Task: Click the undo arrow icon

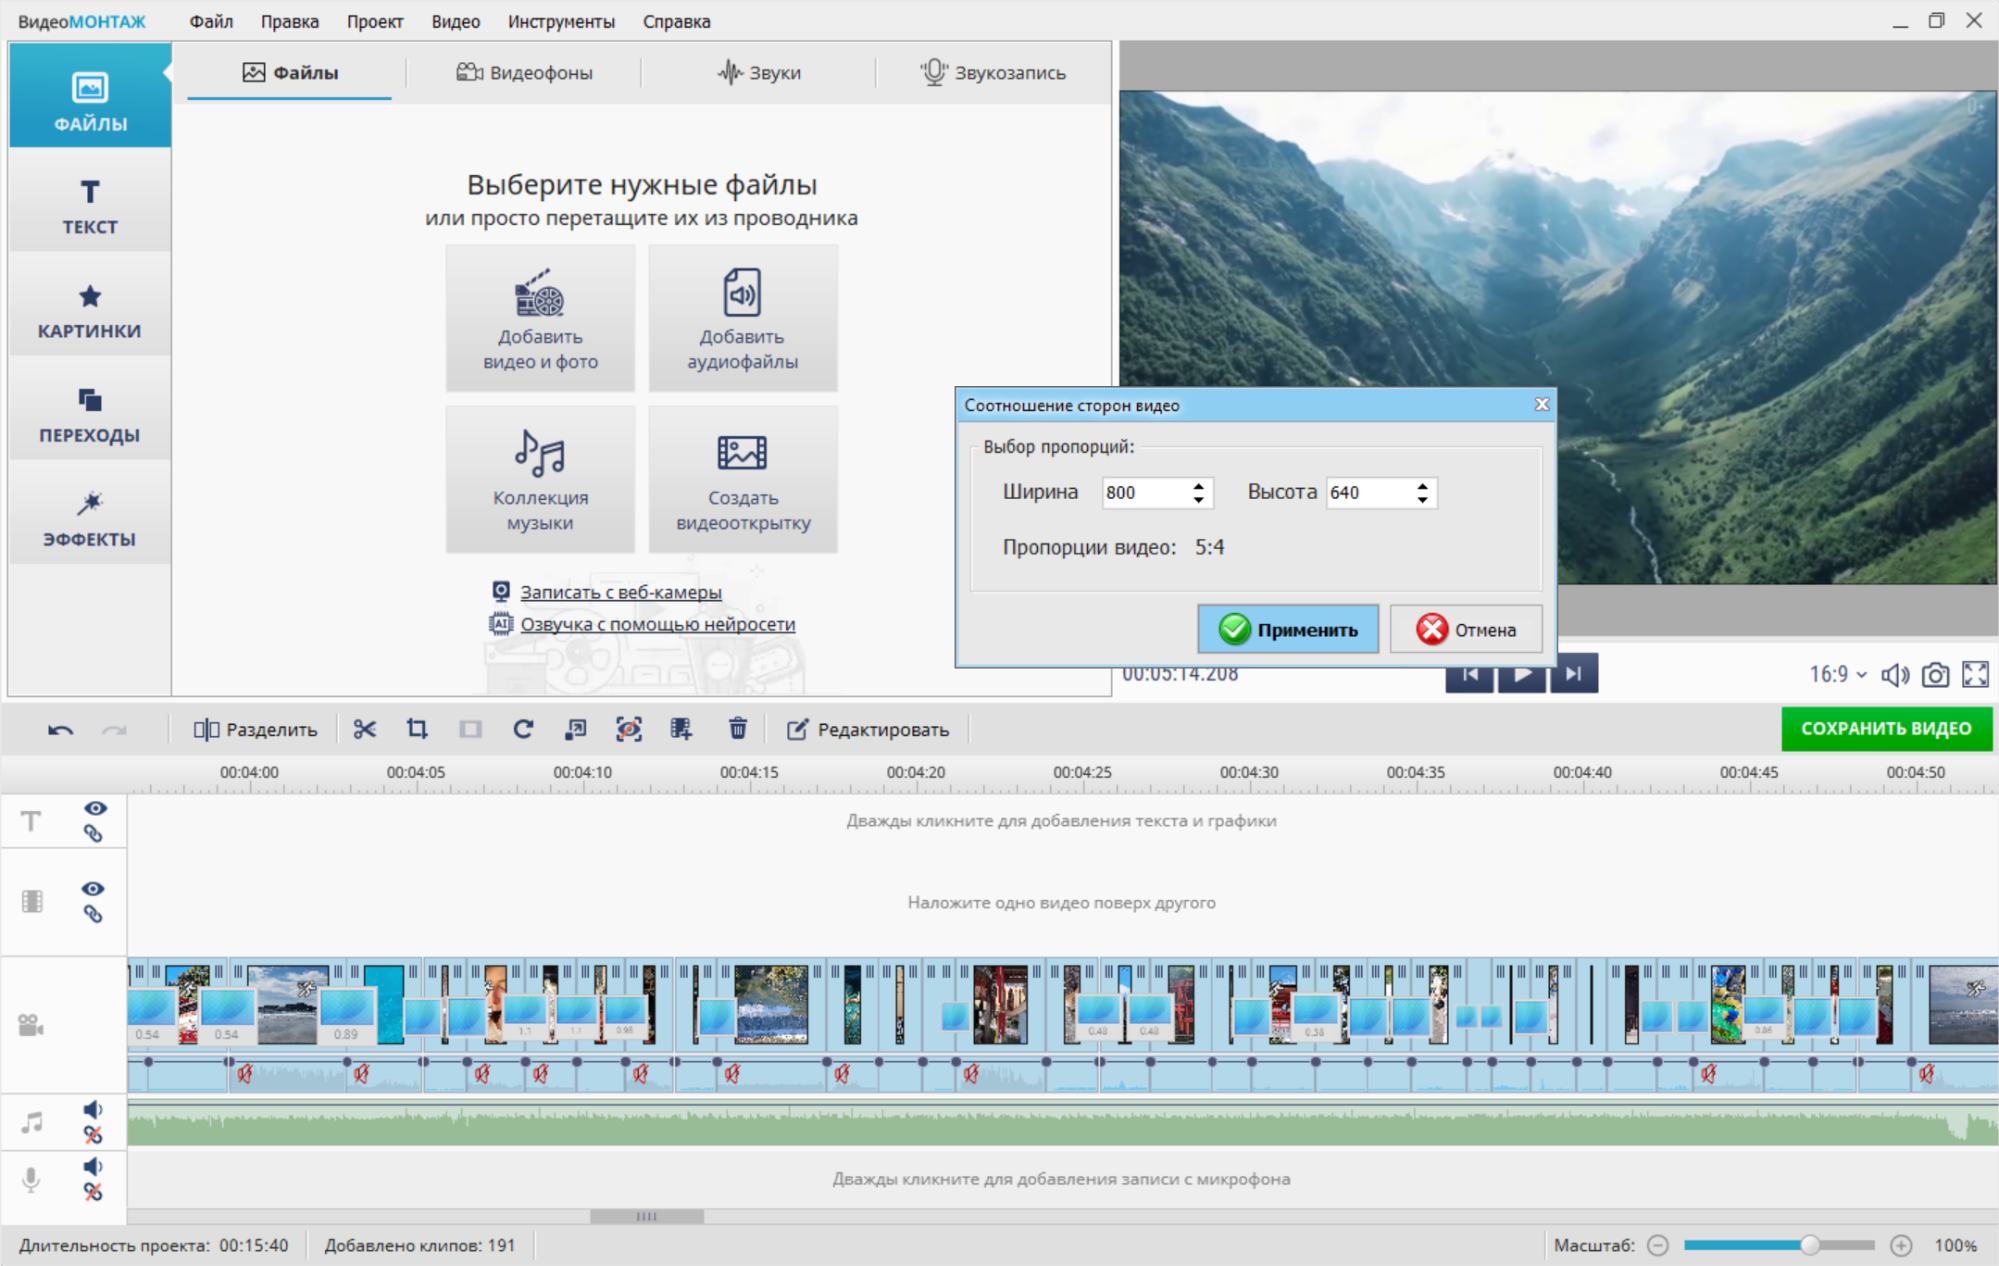Action: (x=60, y=730)
